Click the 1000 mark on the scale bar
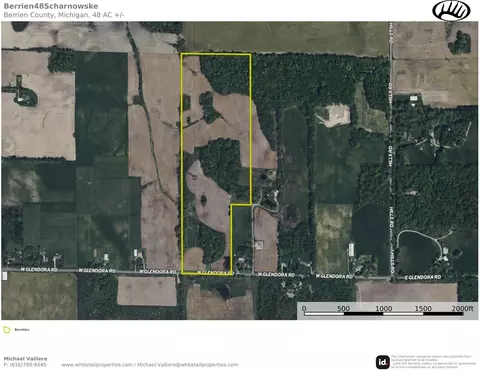Image resolution: width=480 pixels, height=371 pixels. [x=384, y=309]
